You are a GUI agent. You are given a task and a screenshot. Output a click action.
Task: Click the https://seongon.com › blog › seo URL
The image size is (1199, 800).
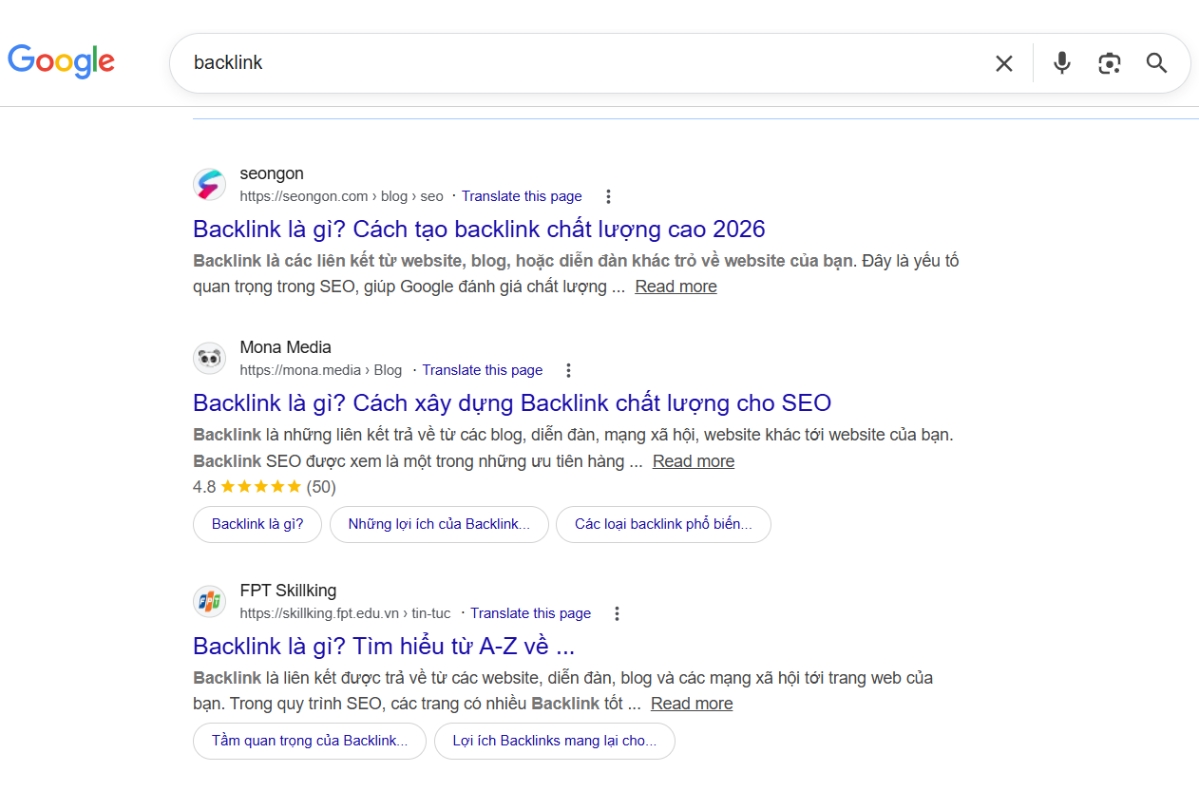(x=341, y=197)
